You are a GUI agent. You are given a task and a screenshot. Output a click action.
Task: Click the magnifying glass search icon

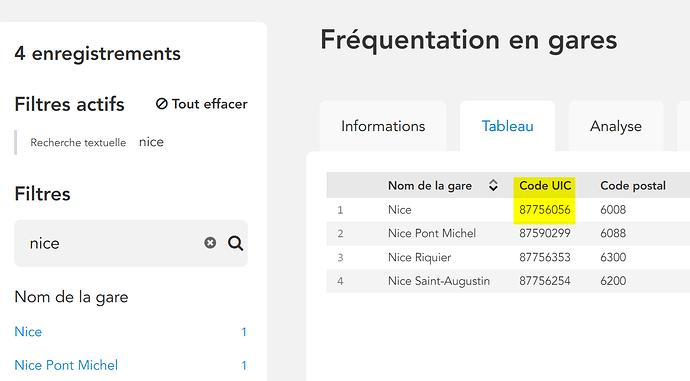tap(235, 243)
